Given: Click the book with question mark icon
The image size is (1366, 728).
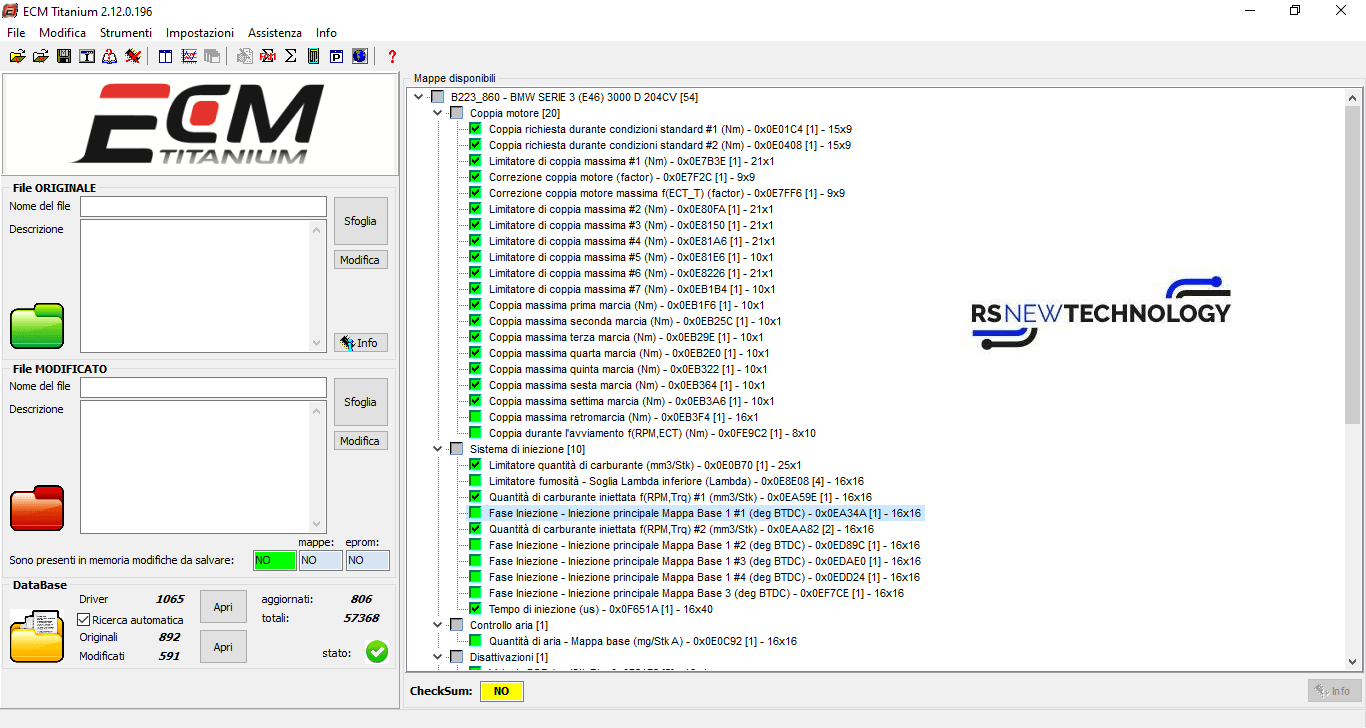Looking at the screenshot, I should click(110, 56).
